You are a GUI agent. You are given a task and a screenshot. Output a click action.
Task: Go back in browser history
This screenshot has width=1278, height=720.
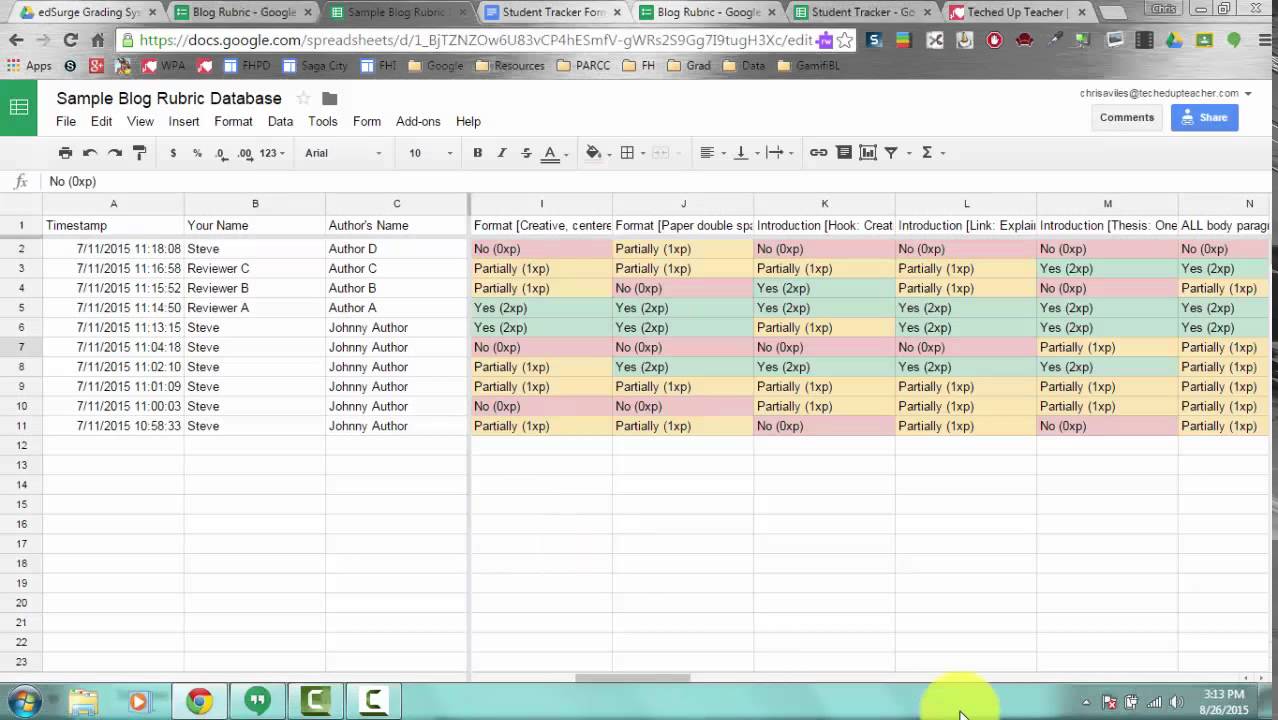pos(16,40)
